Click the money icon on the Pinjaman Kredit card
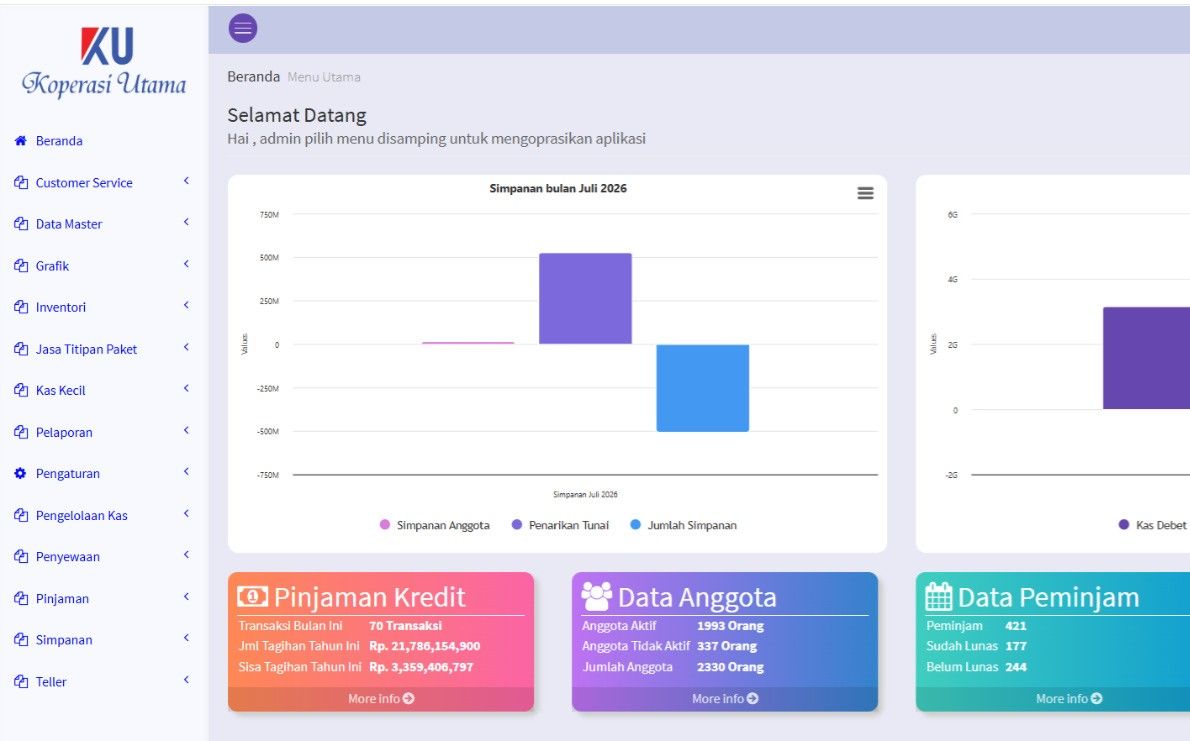Screen dimensions: 1190x741 tap(252, 596)
